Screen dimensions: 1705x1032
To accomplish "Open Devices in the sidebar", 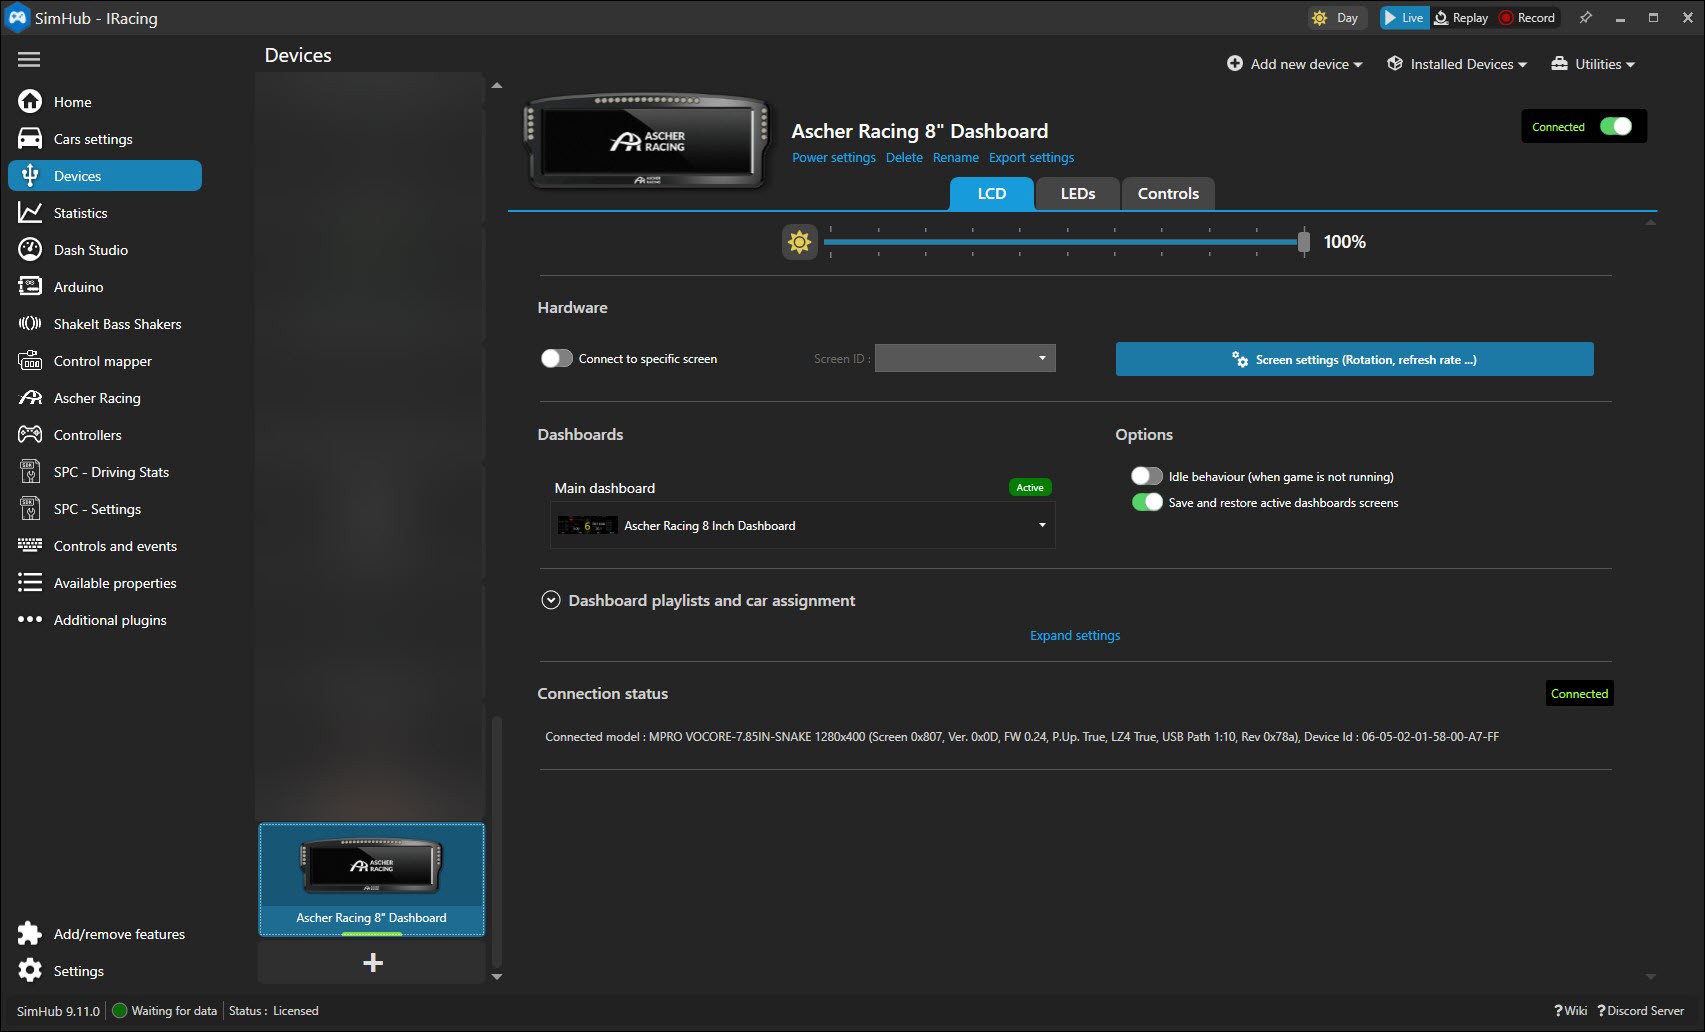I will 105,176.
